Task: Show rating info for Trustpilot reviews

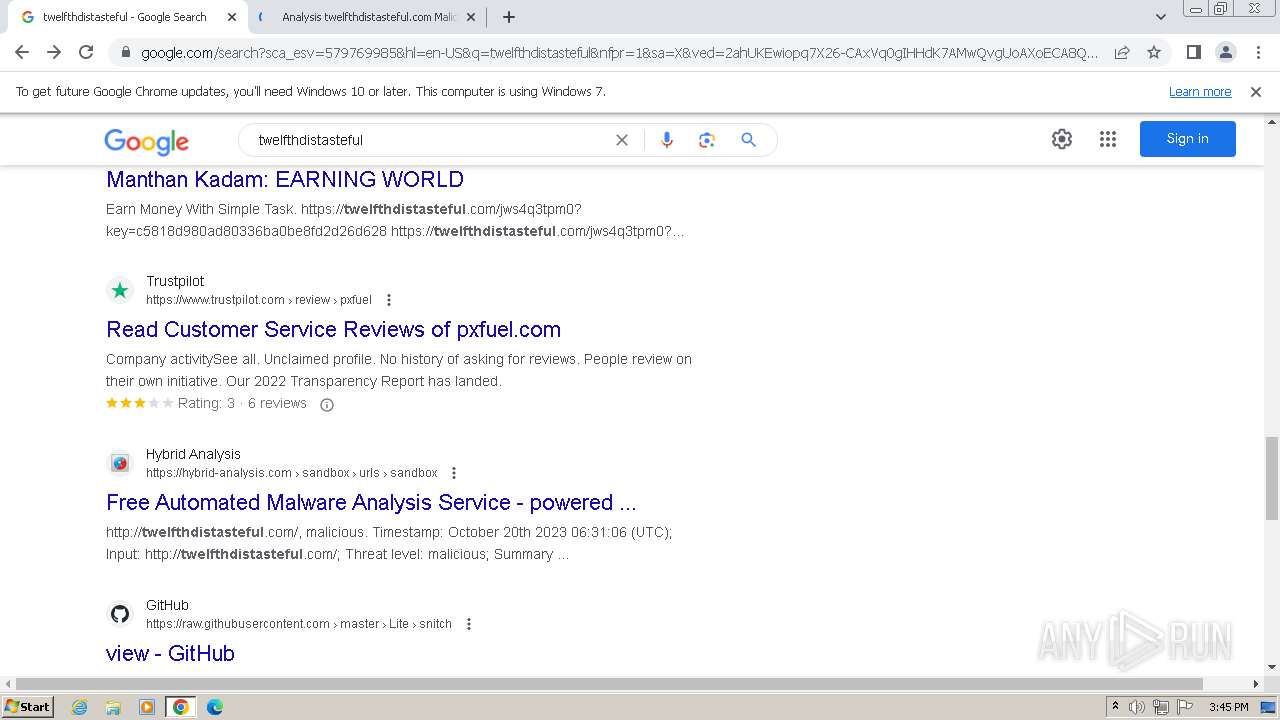Action: [326, 405]
